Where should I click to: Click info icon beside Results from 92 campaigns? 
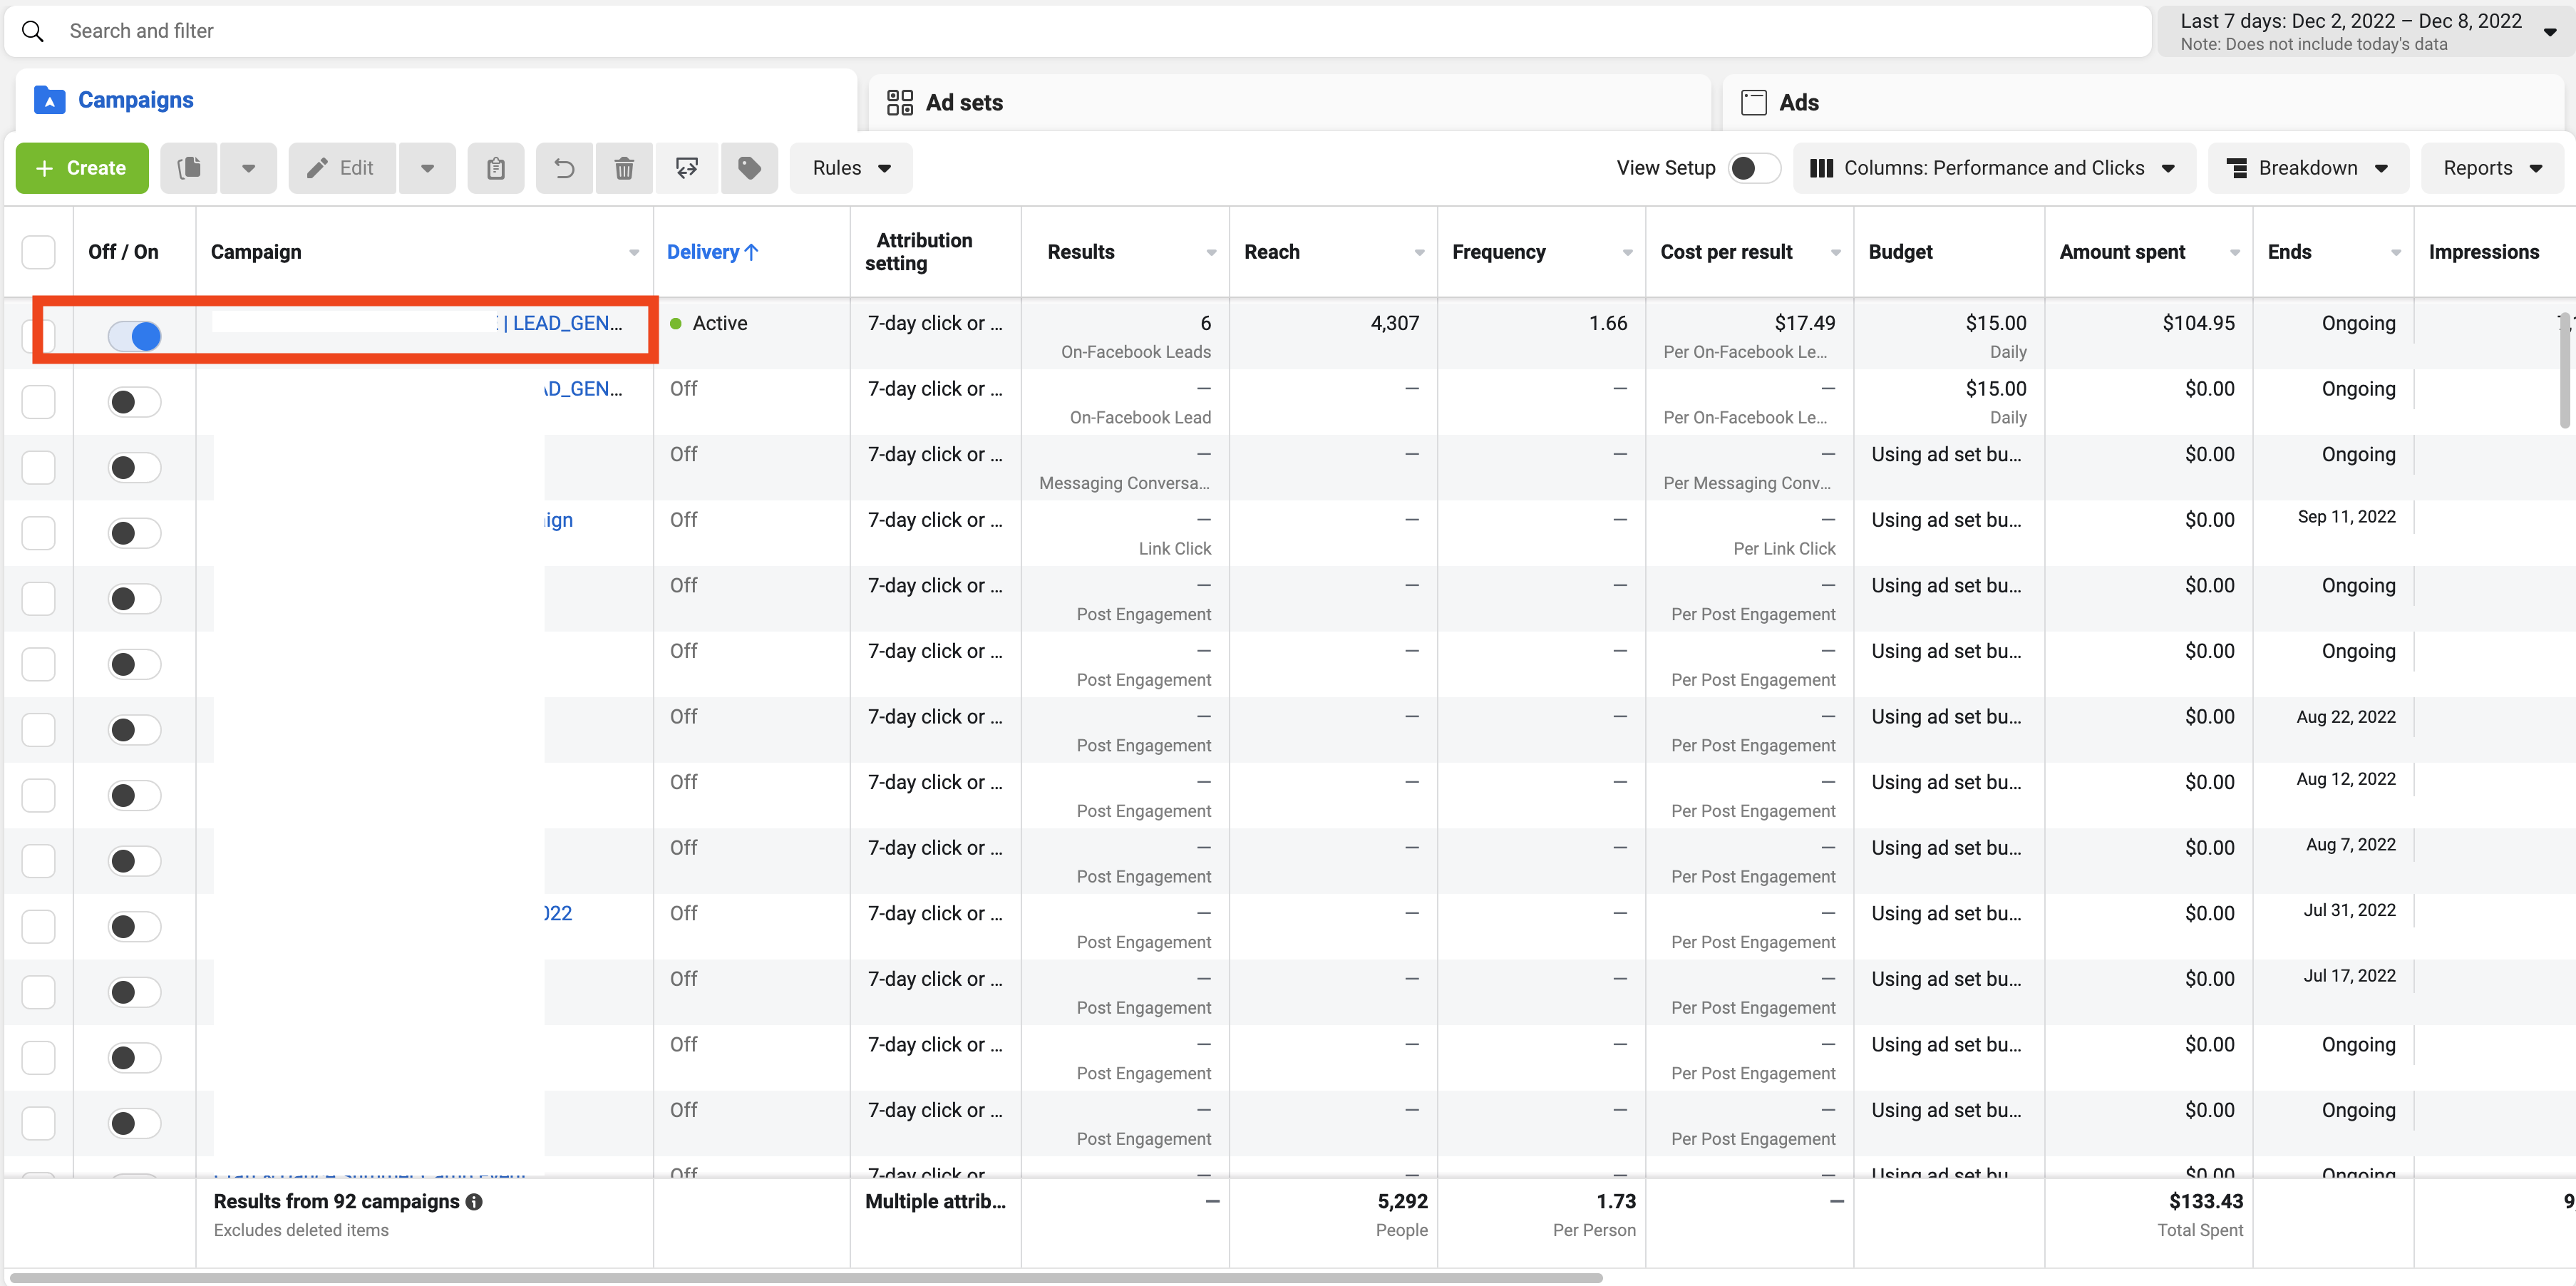point(475,1202)
